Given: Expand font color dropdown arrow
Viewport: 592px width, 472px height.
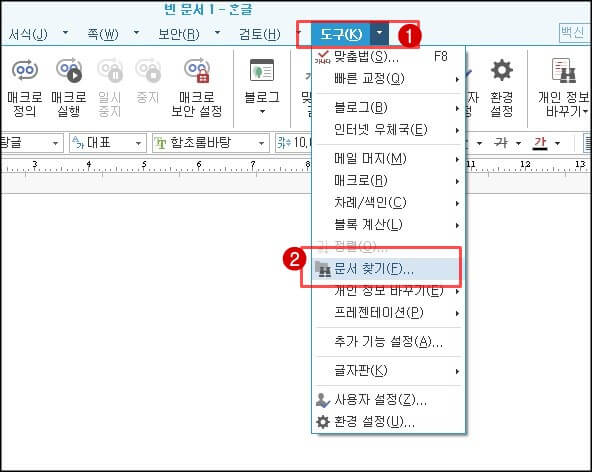Looking at the screenshot, I should click(x=557, y=143).
